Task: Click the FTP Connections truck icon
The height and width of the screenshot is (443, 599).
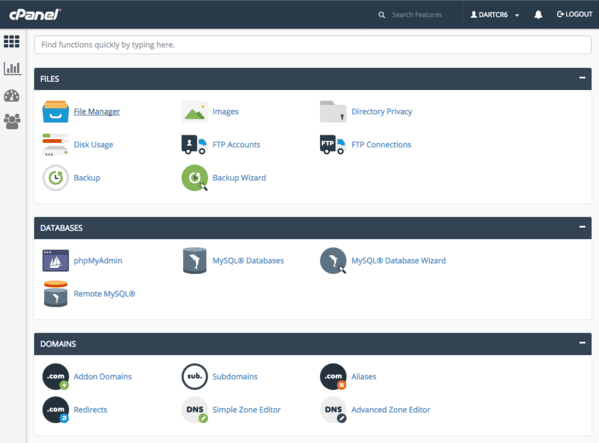Action: (x=332, y=144)
